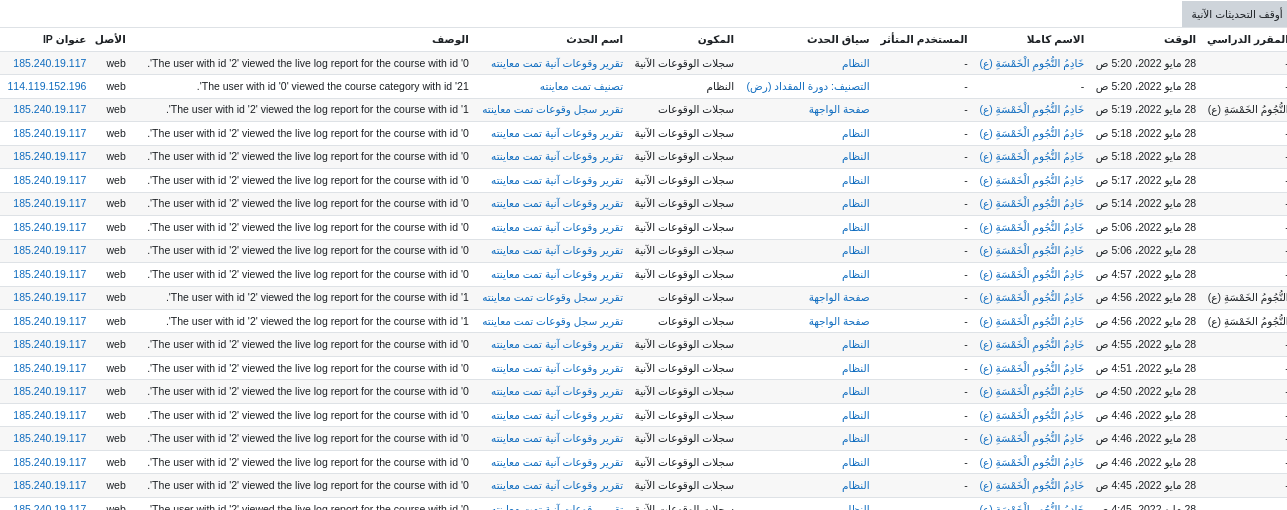Open event name link in the 4:55 ص row
This screenshot has height=510, width=1287.
point(557,345)
